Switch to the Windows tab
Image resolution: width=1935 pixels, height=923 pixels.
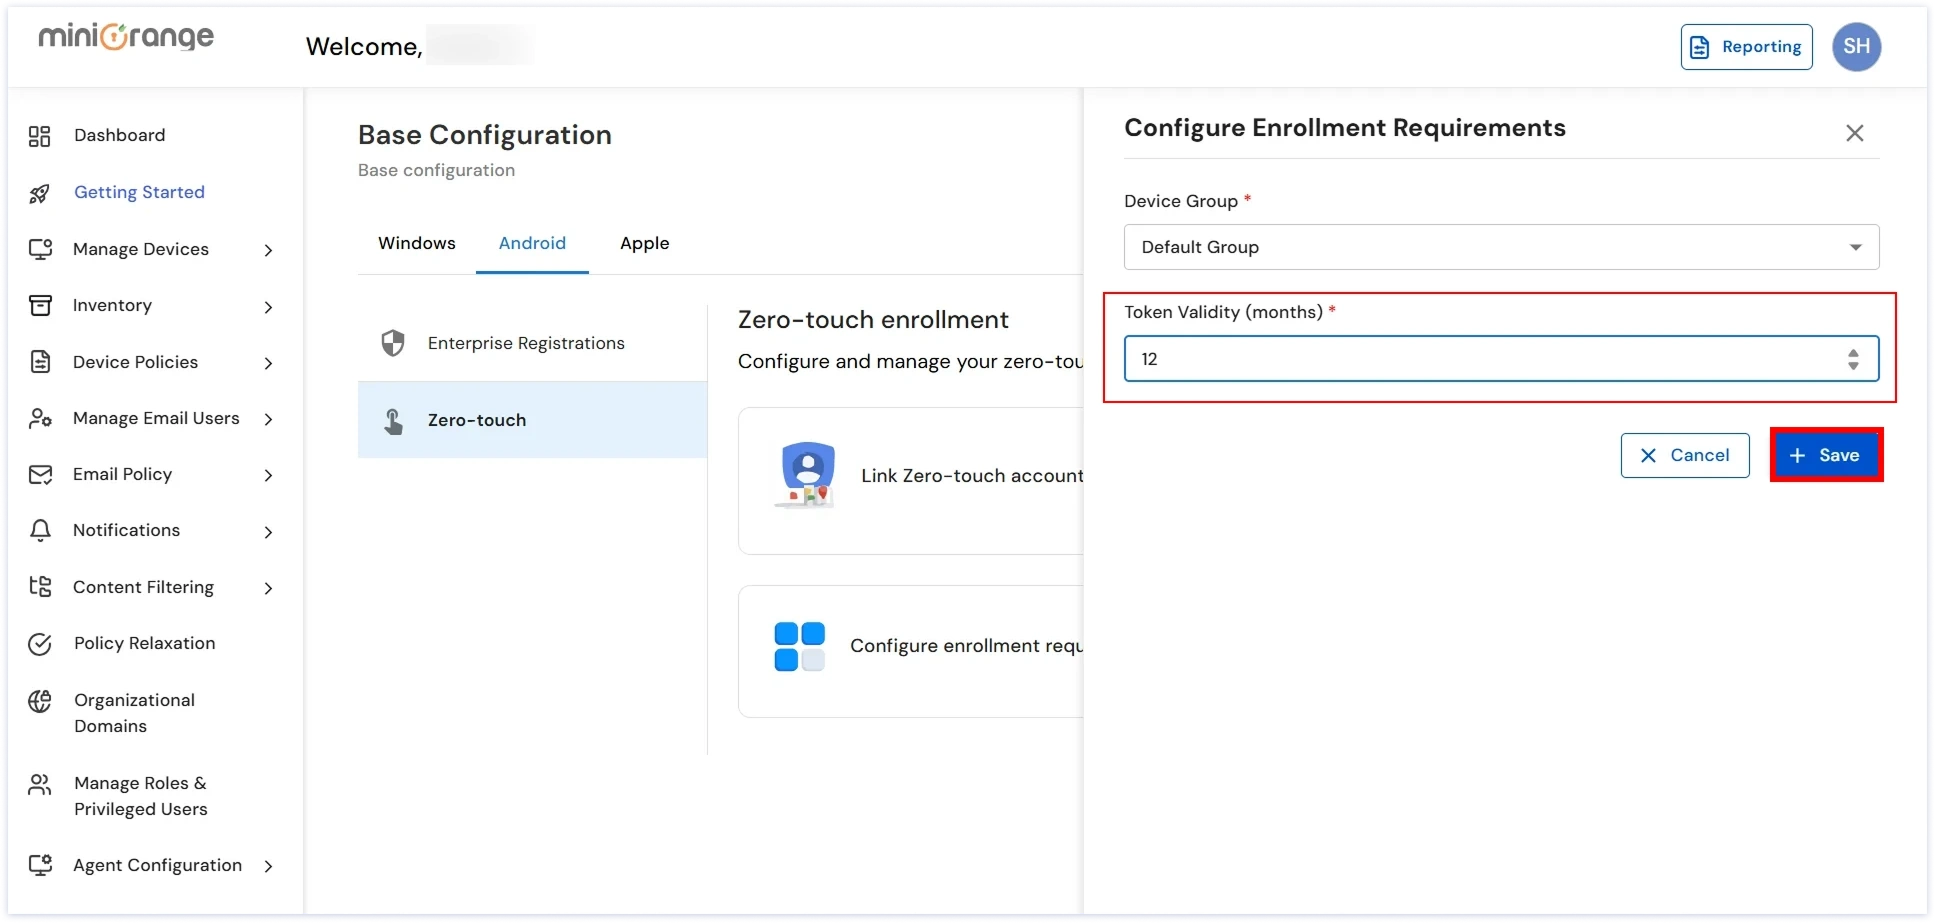pos(417,243)
